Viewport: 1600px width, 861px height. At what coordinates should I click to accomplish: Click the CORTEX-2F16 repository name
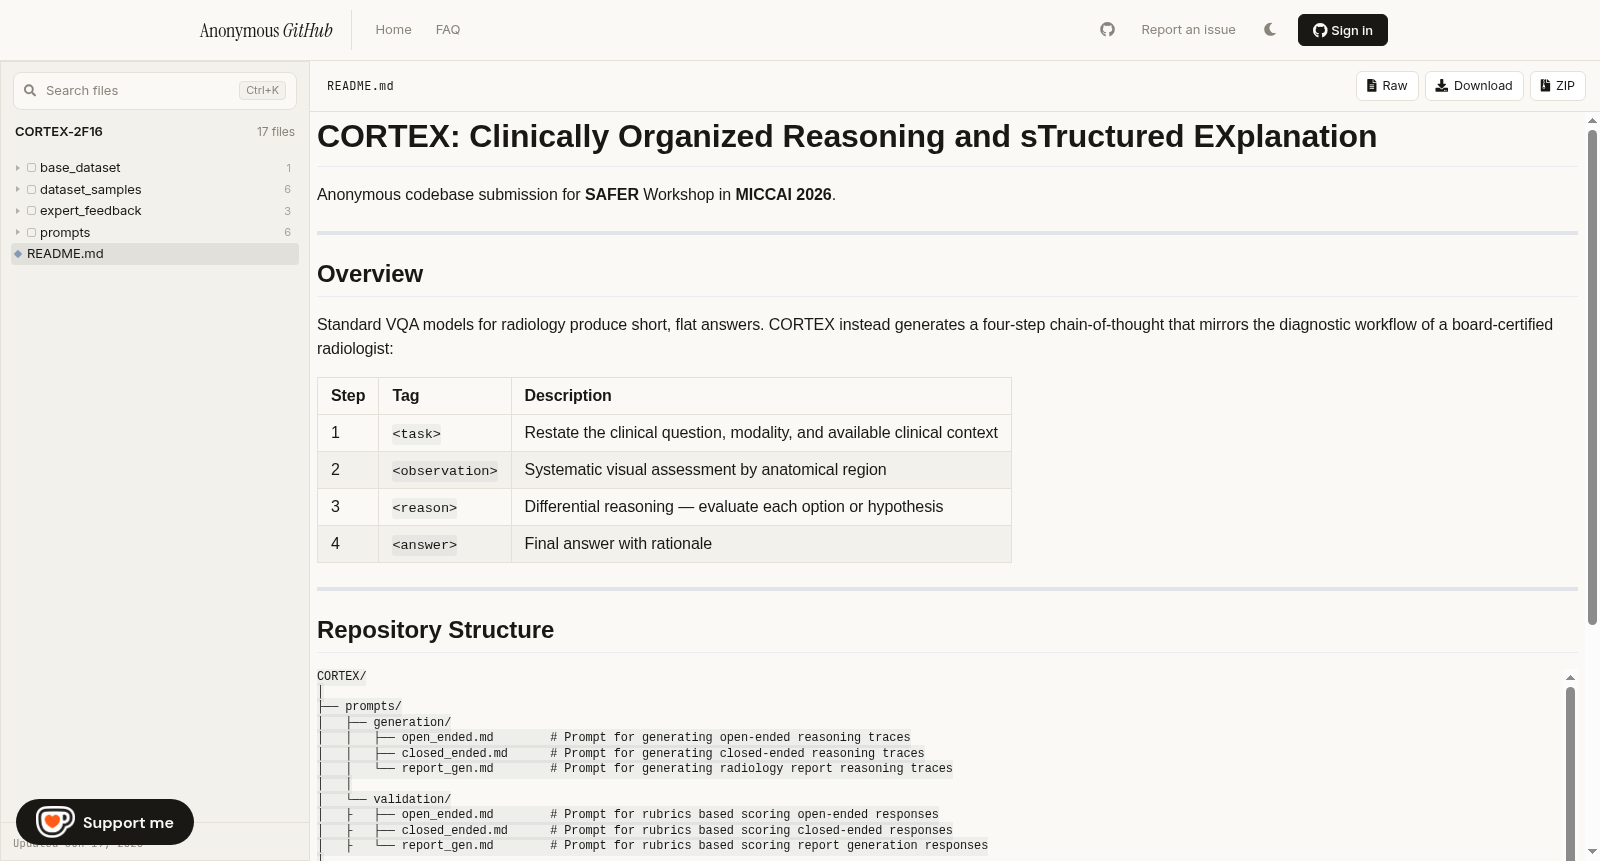(59, 132)
